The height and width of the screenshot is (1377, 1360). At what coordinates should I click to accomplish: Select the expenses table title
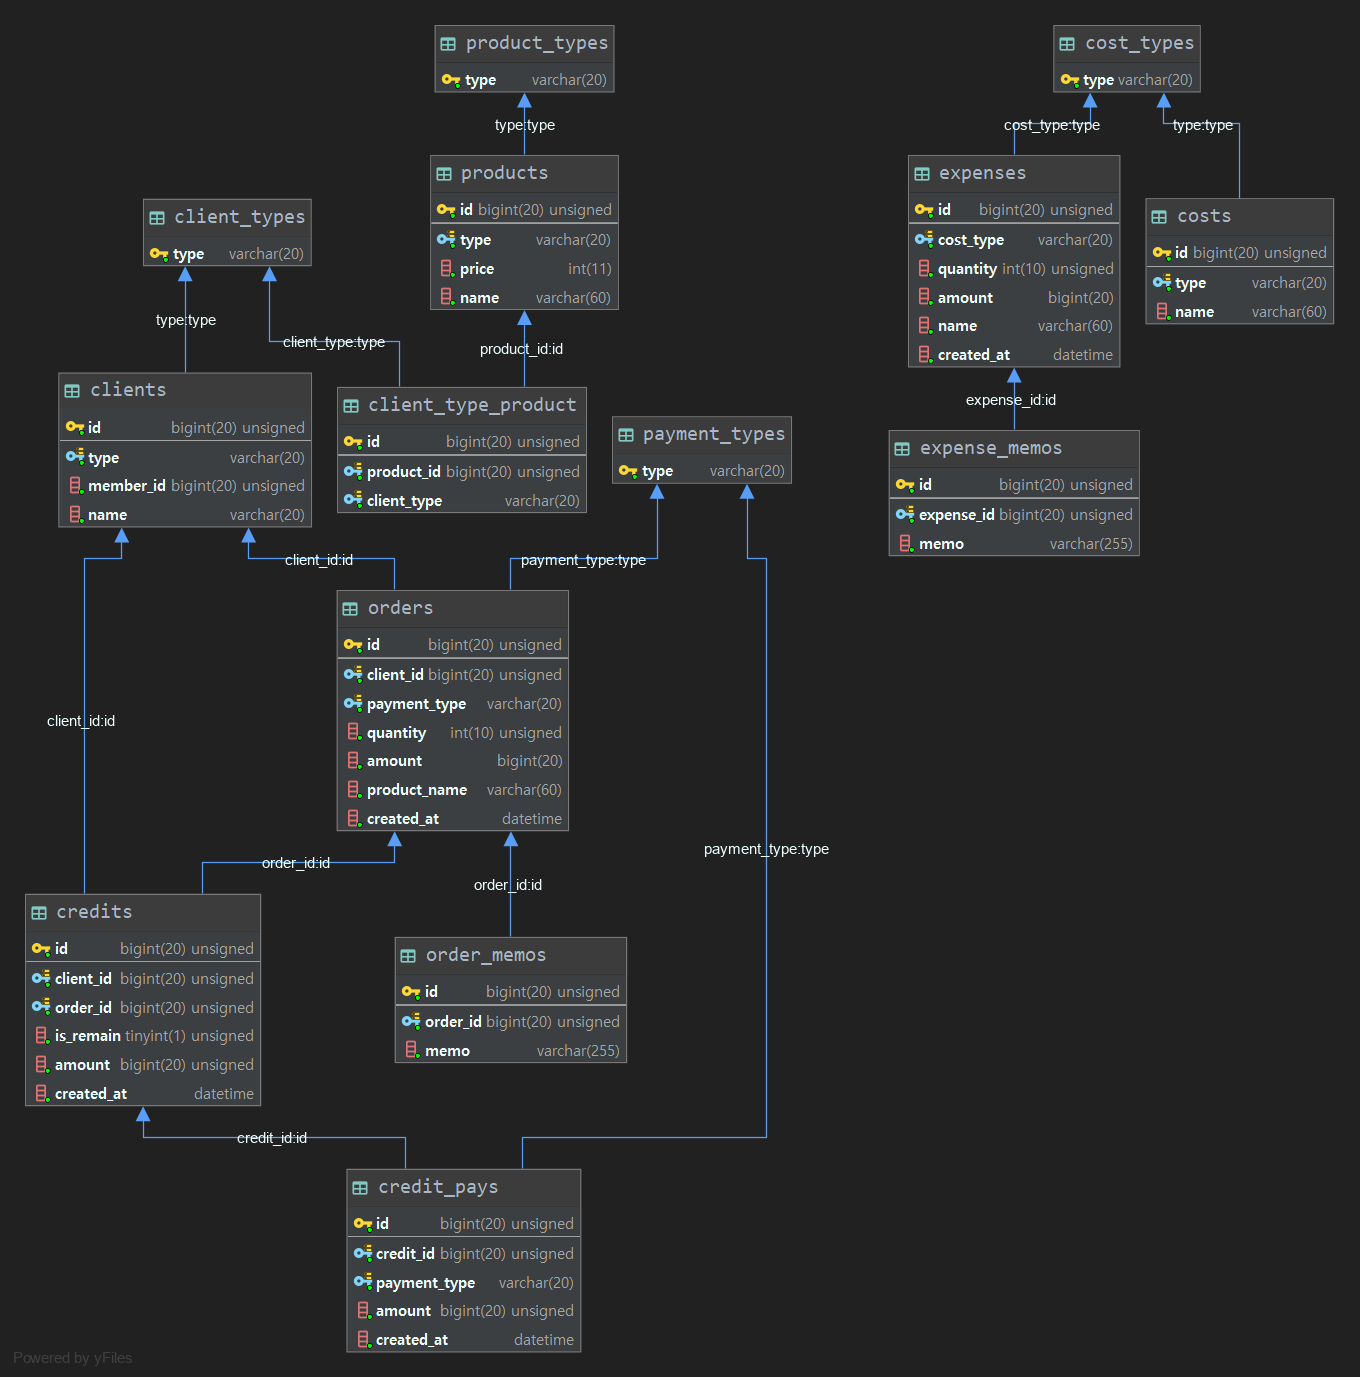click(x=983, y=173)
